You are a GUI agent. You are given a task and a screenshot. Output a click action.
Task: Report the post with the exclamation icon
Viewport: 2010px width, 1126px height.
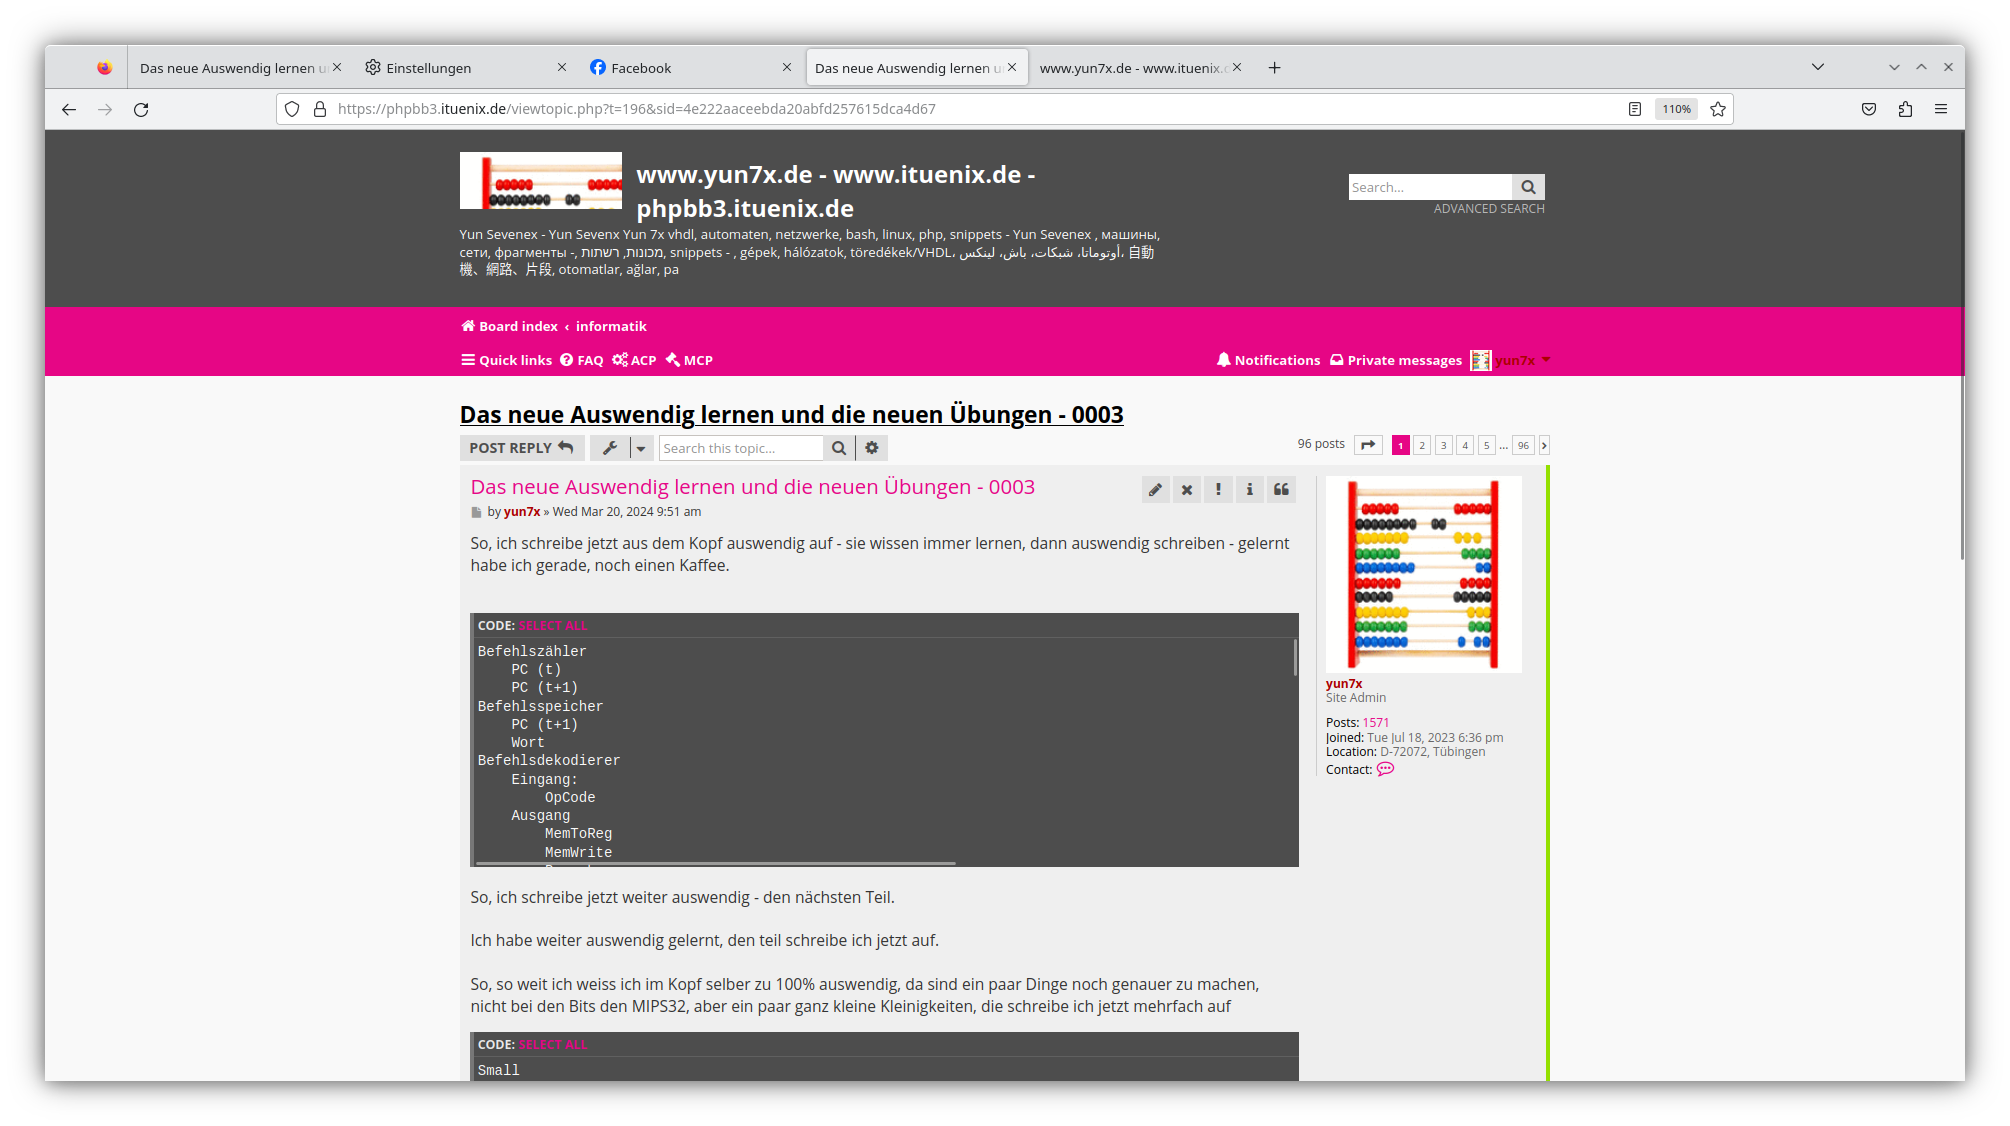1218,489
